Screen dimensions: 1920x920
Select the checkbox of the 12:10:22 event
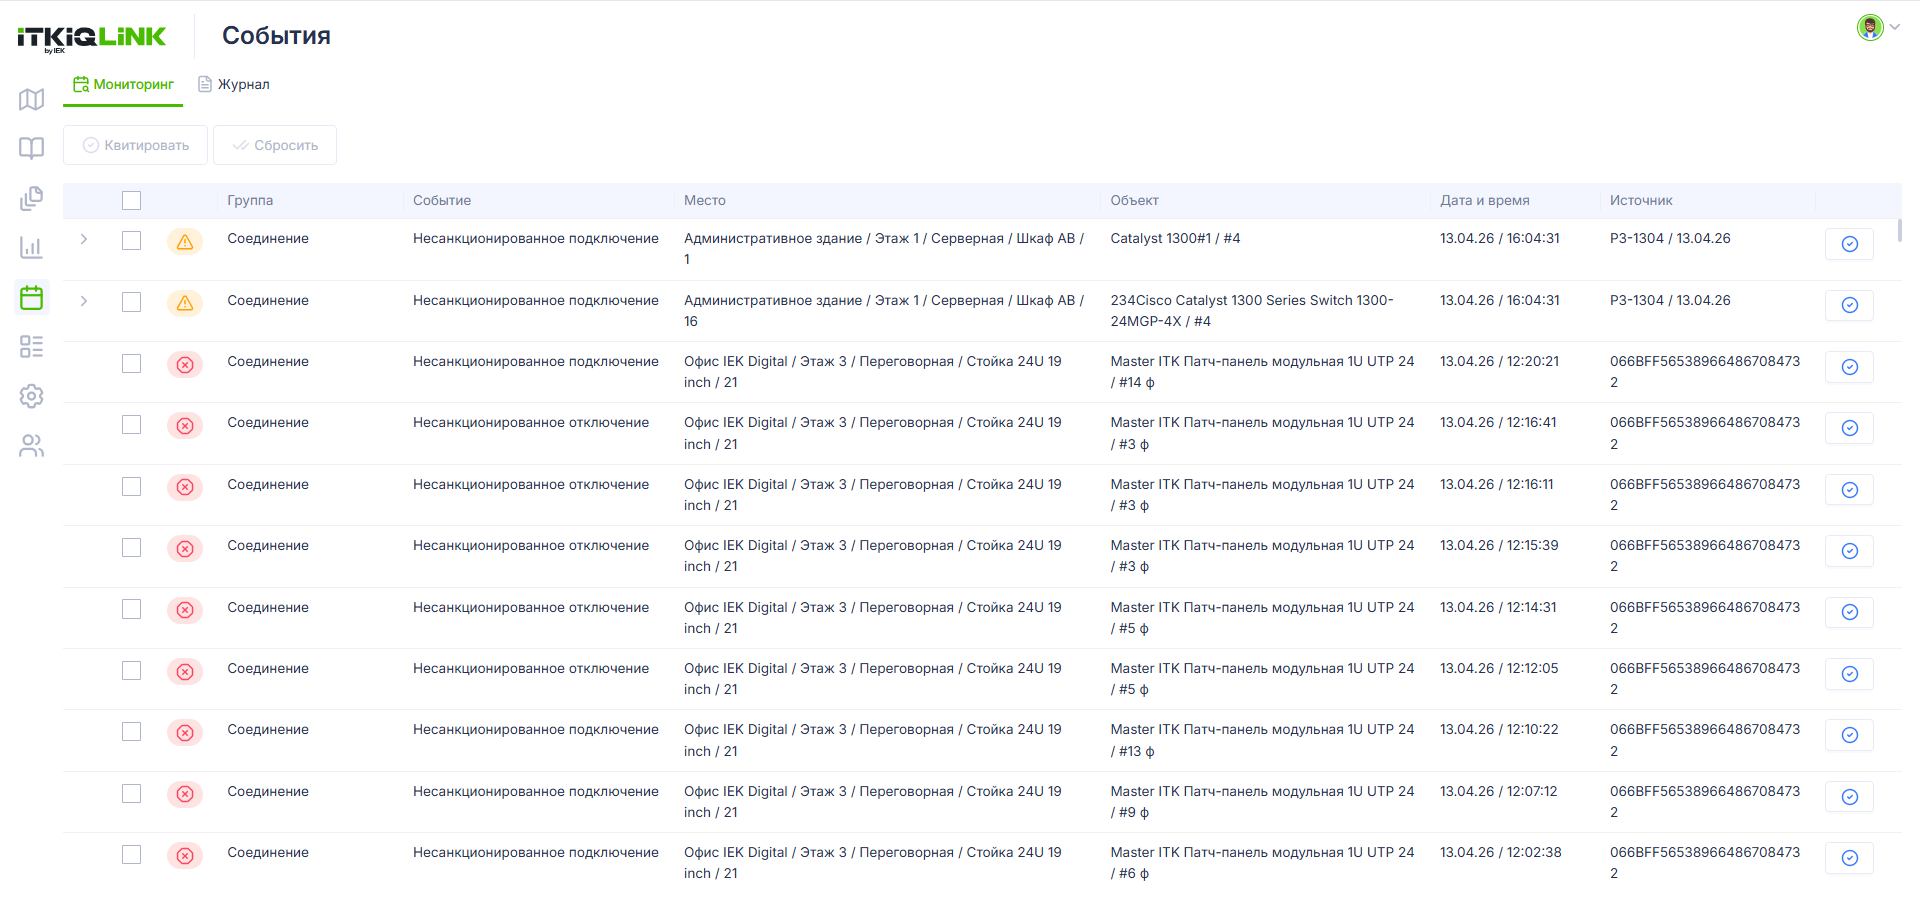click(131, 731)
